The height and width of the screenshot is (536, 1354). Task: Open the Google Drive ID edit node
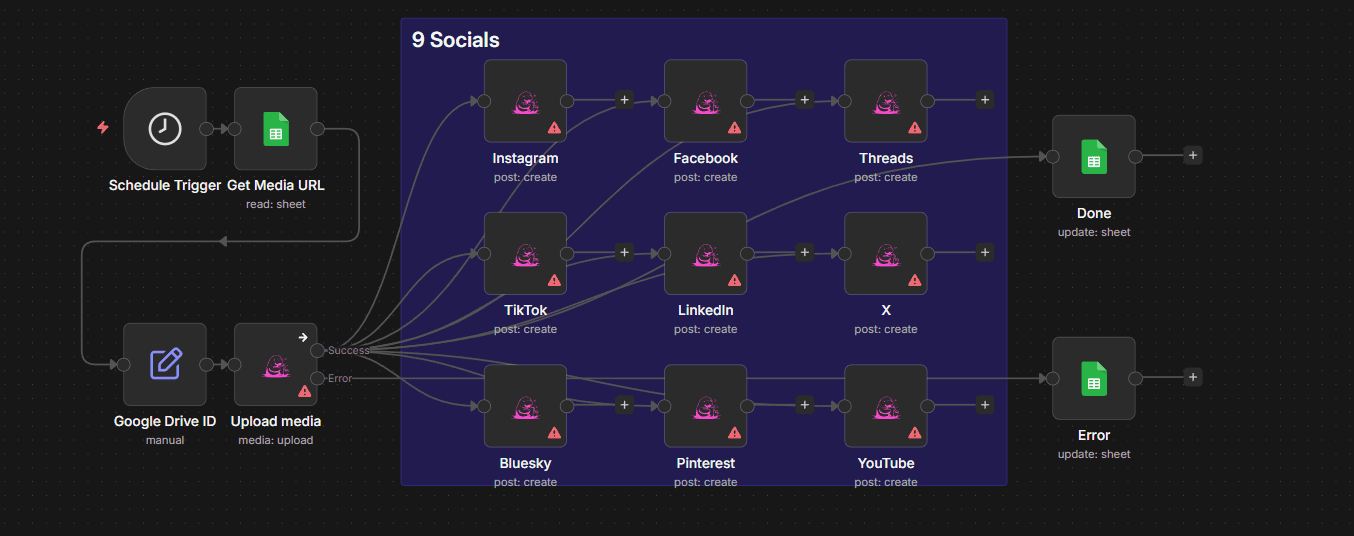[x=165, y=364]
